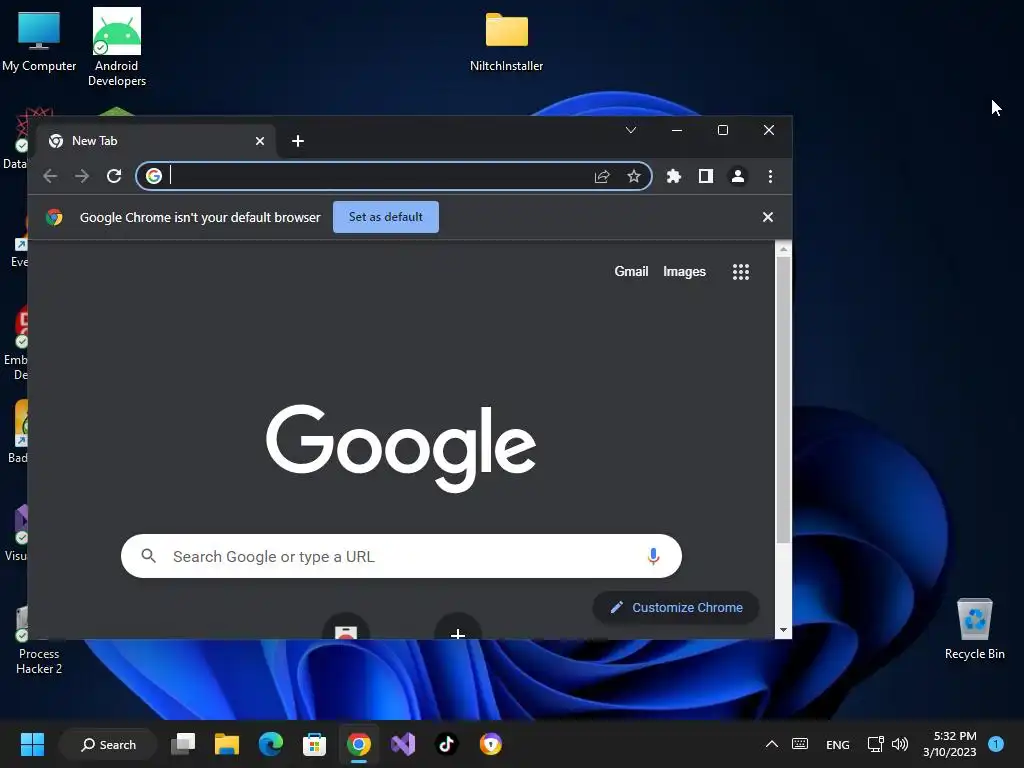The image size is (1024, 768).
Task: Open Visual Studio from taskbar
Action: 403,744
